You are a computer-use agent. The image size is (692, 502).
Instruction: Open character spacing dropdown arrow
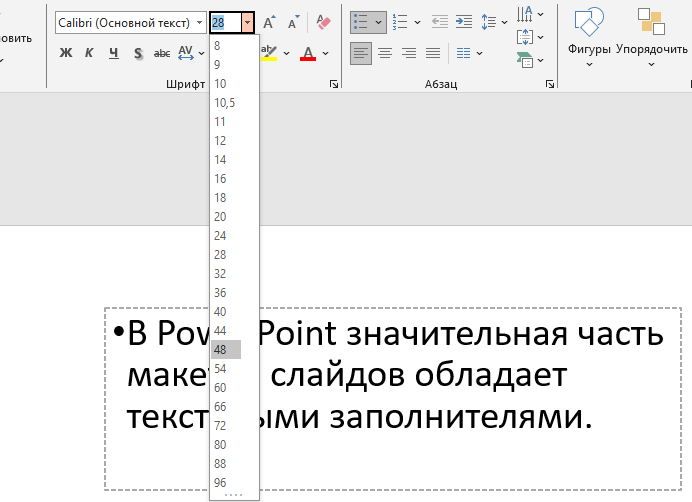tap(202, 53)
